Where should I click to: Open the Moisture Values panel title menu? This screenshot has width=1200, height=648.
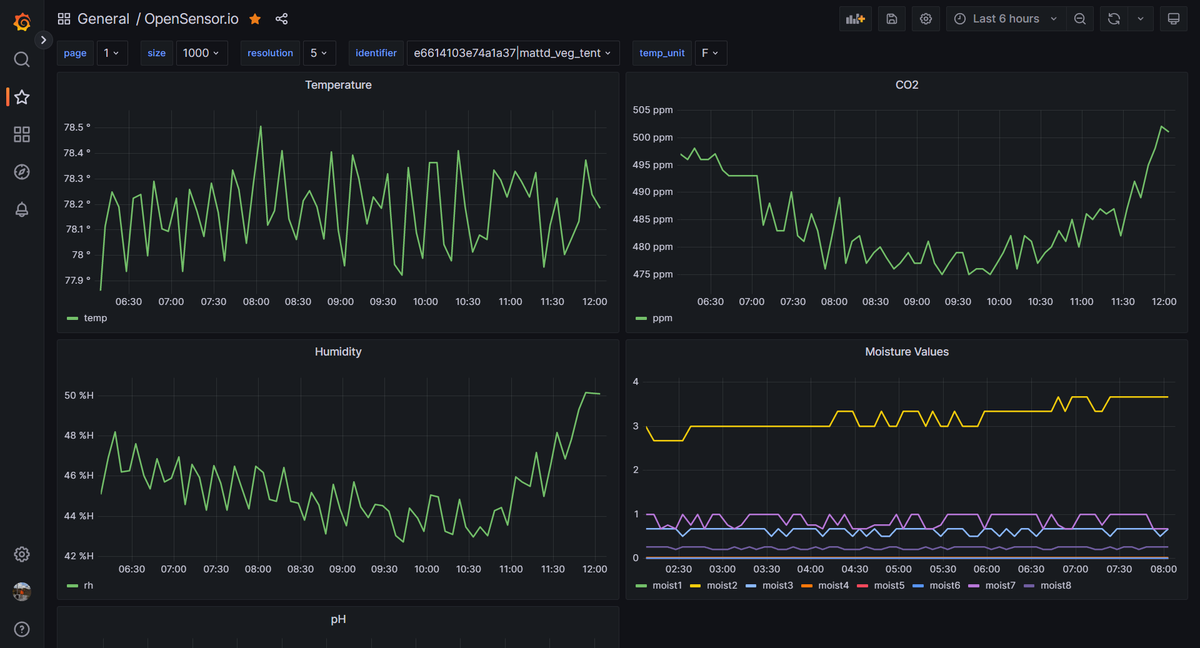tap(906, 352)
